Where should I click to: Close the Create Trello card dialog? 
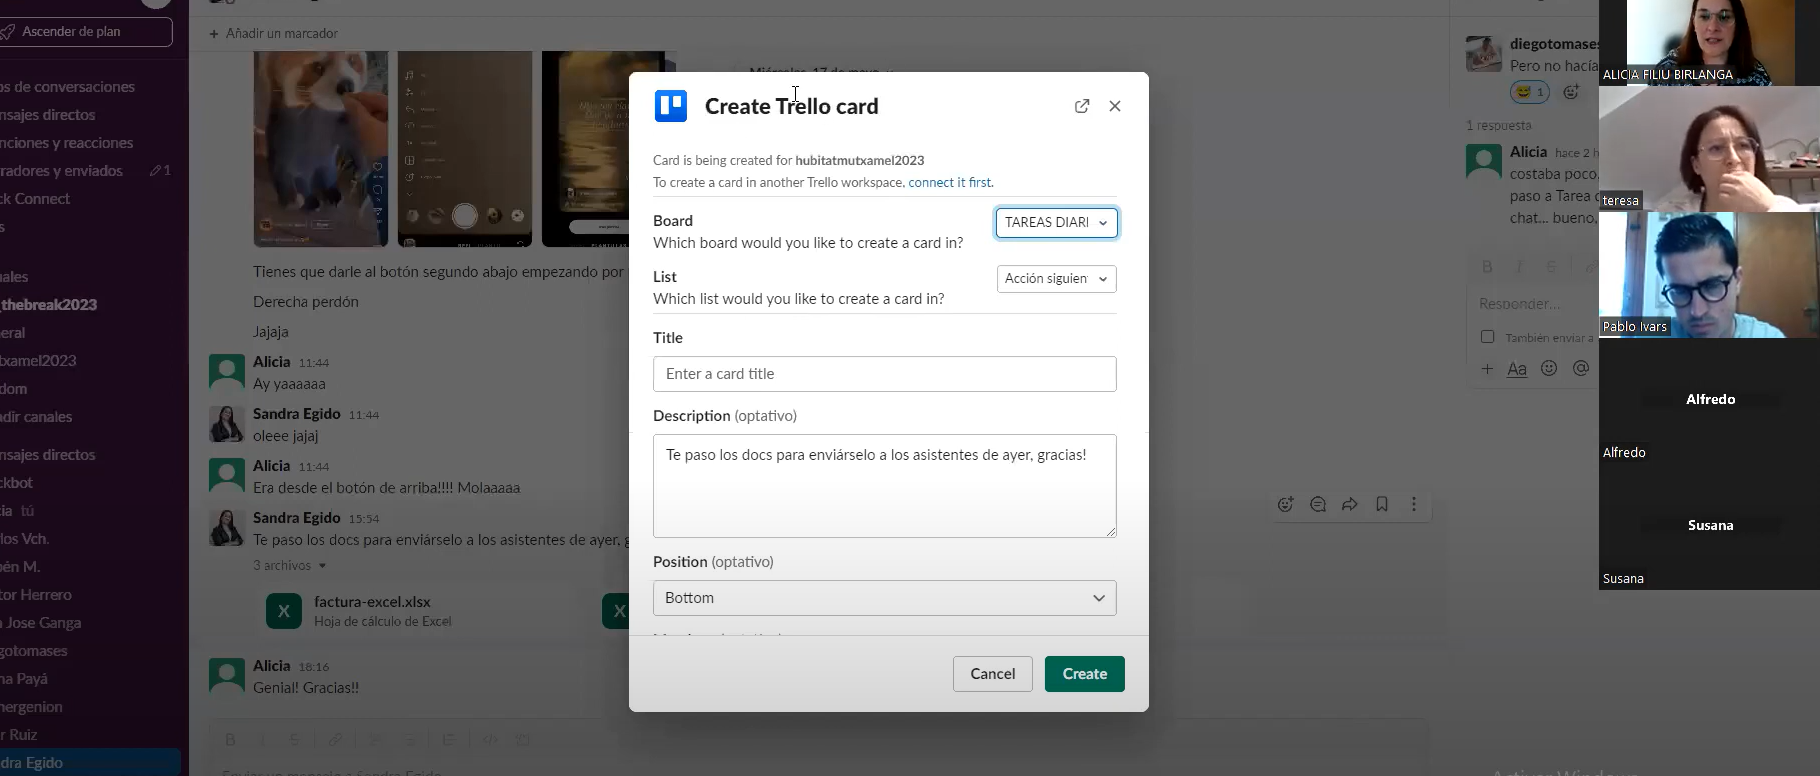(1115, 106)
